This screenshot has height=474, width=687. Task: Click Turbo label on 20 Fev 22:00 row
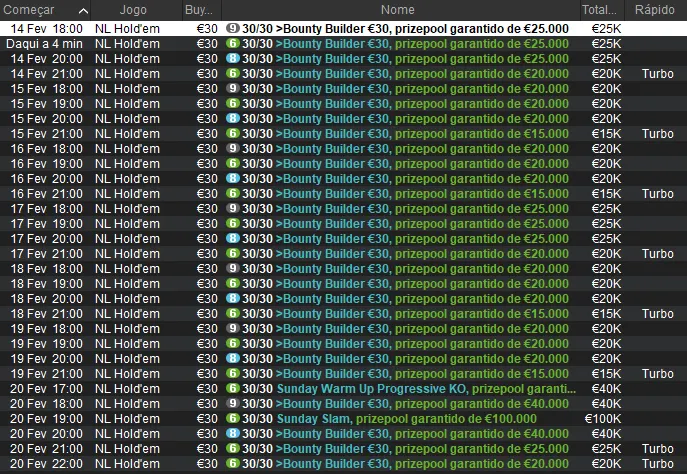pyautogui.click(x=658, y=464)
